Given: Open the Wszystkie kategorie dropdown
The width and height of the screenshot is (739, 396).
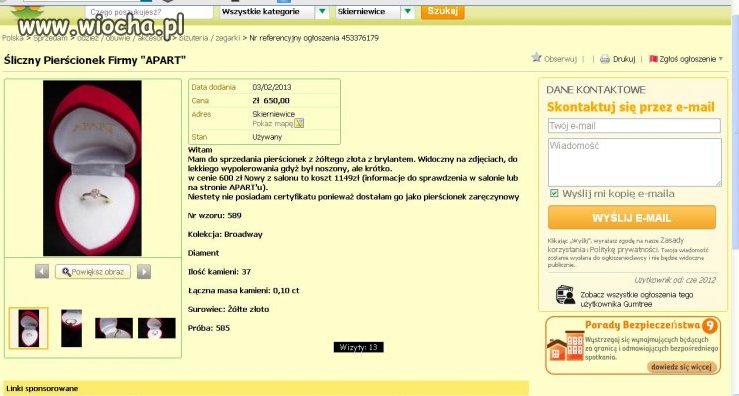Looking at the screenshot, I should [275, 12].
